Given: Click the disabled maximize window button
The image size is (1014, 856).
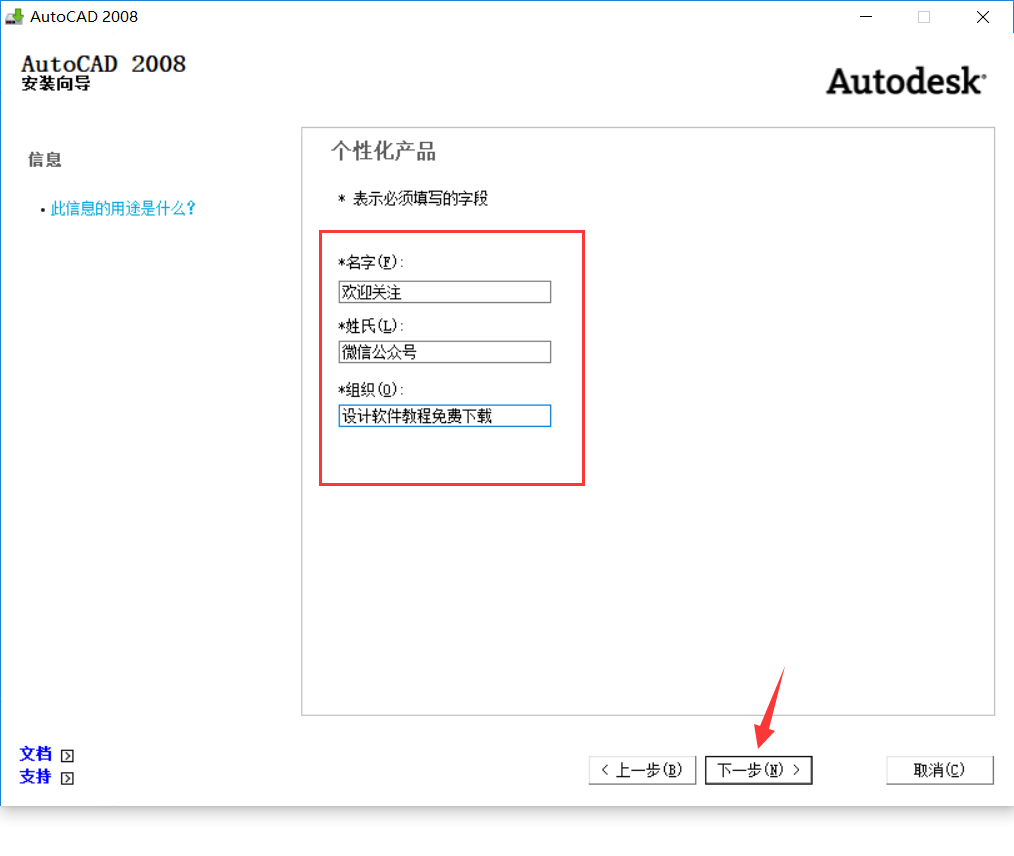Looking at the screenshot, I should click(x=924, y=17).
